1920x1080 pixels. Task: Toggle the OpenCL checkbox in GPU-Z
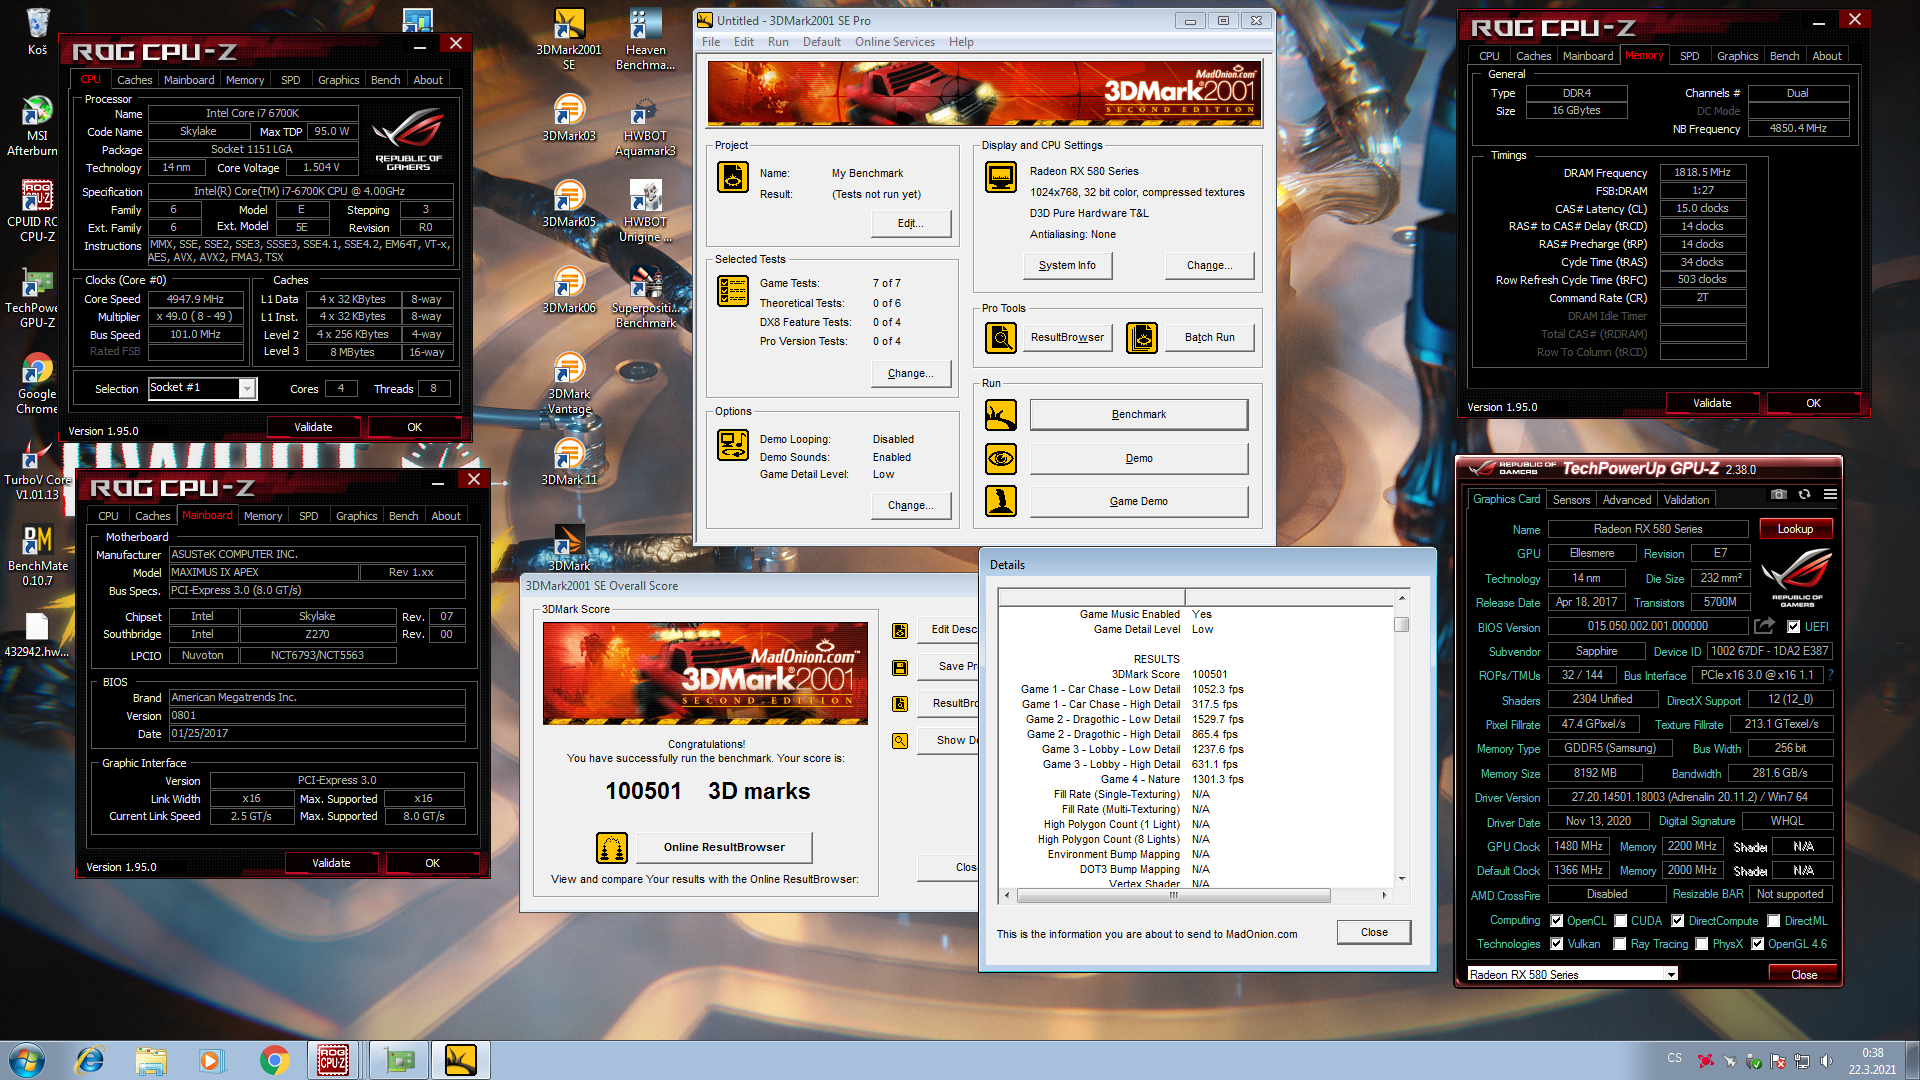click(x=1556, y=921)
